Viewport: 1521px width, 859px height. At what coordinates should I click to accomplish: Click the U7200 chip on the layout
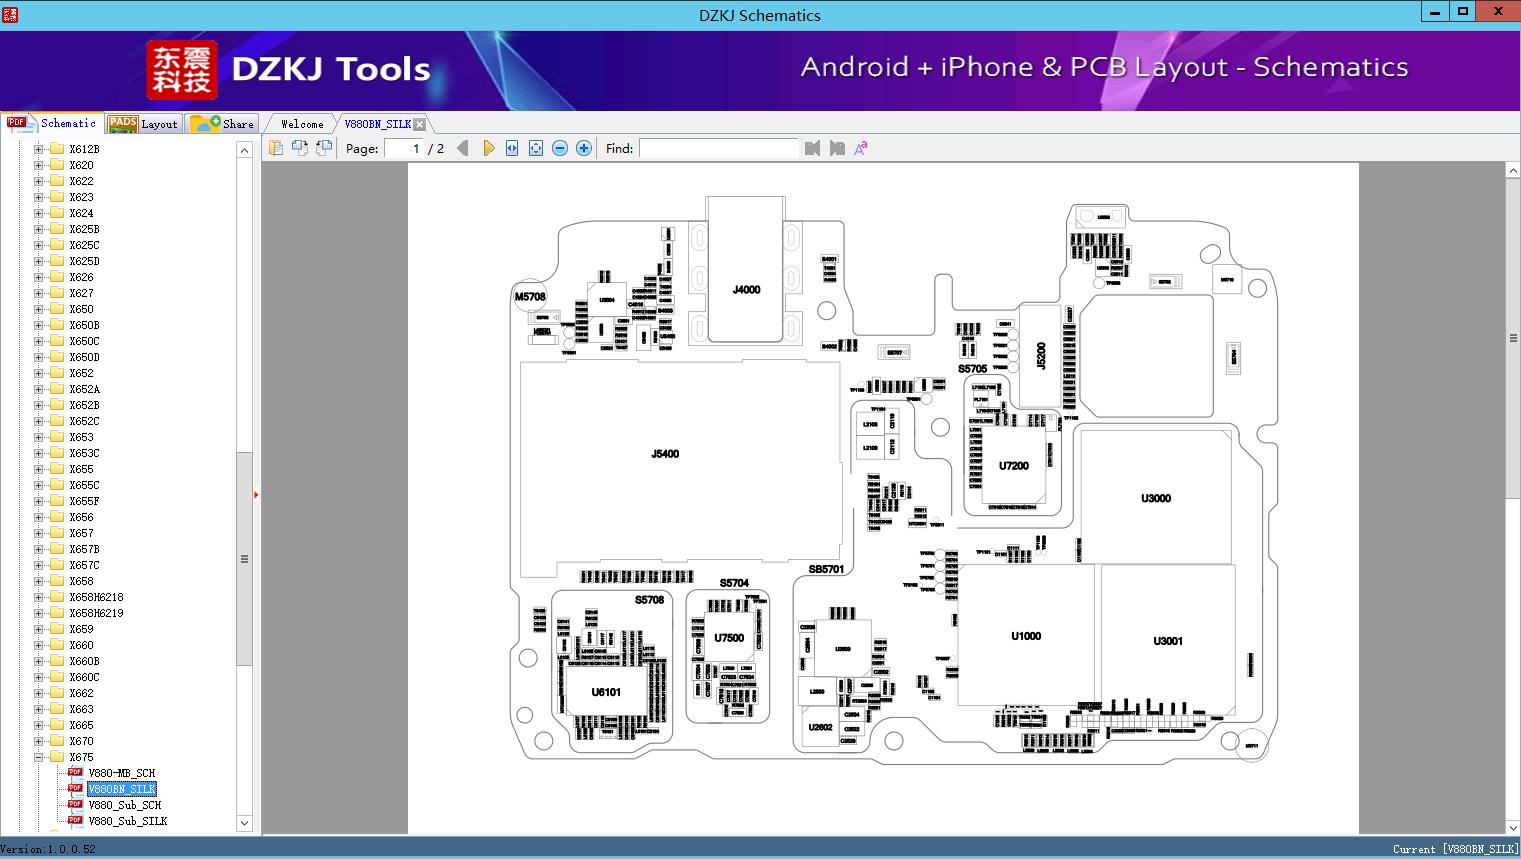pyautogui.click(x=1014, y=466)
